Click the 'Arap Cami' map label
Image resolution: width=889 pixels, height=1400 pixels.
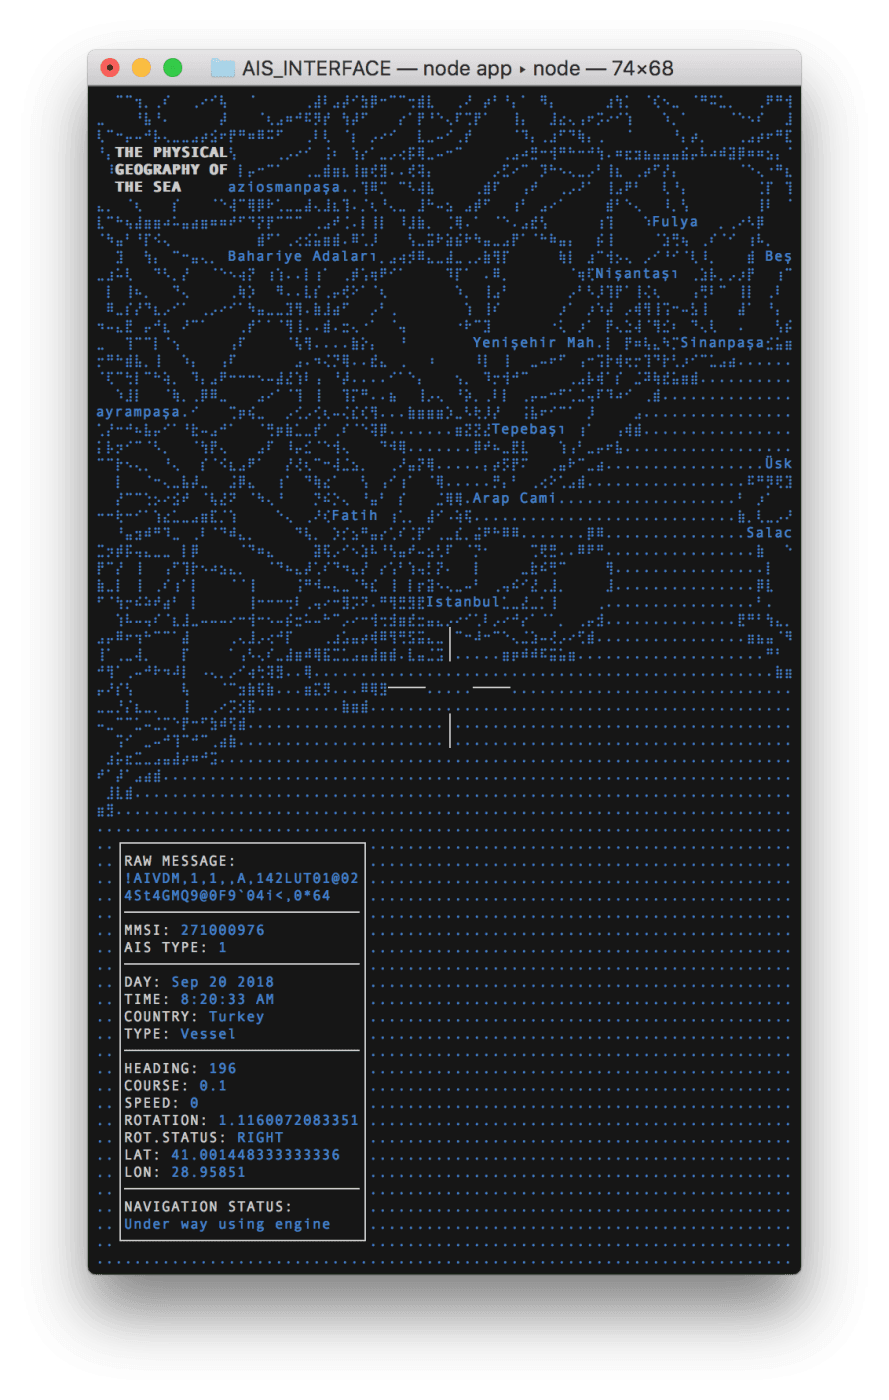pos(514,498)
